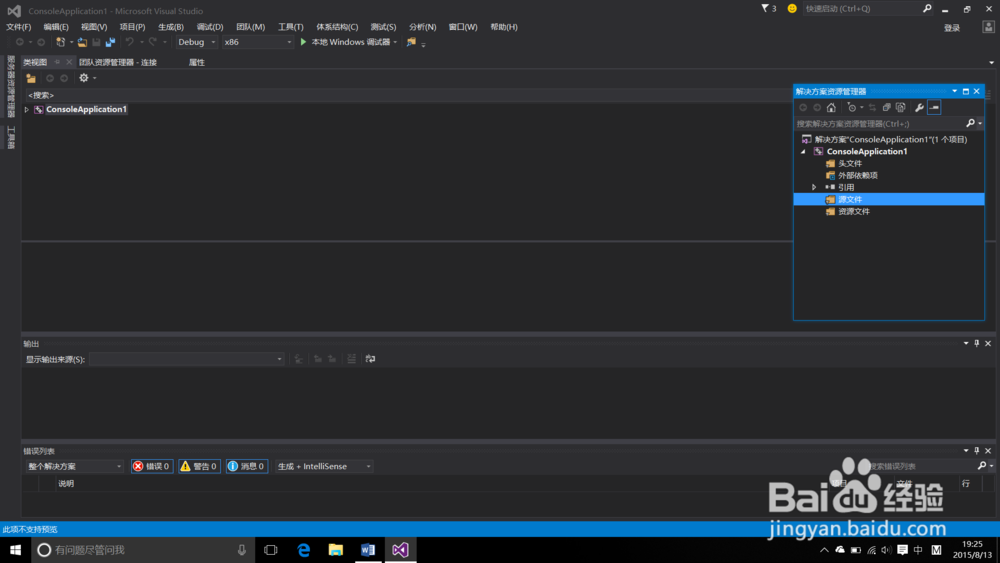Click the search magnifier in Solution Explorer
The image size is (1000, 563).
(x=970, y=123)
